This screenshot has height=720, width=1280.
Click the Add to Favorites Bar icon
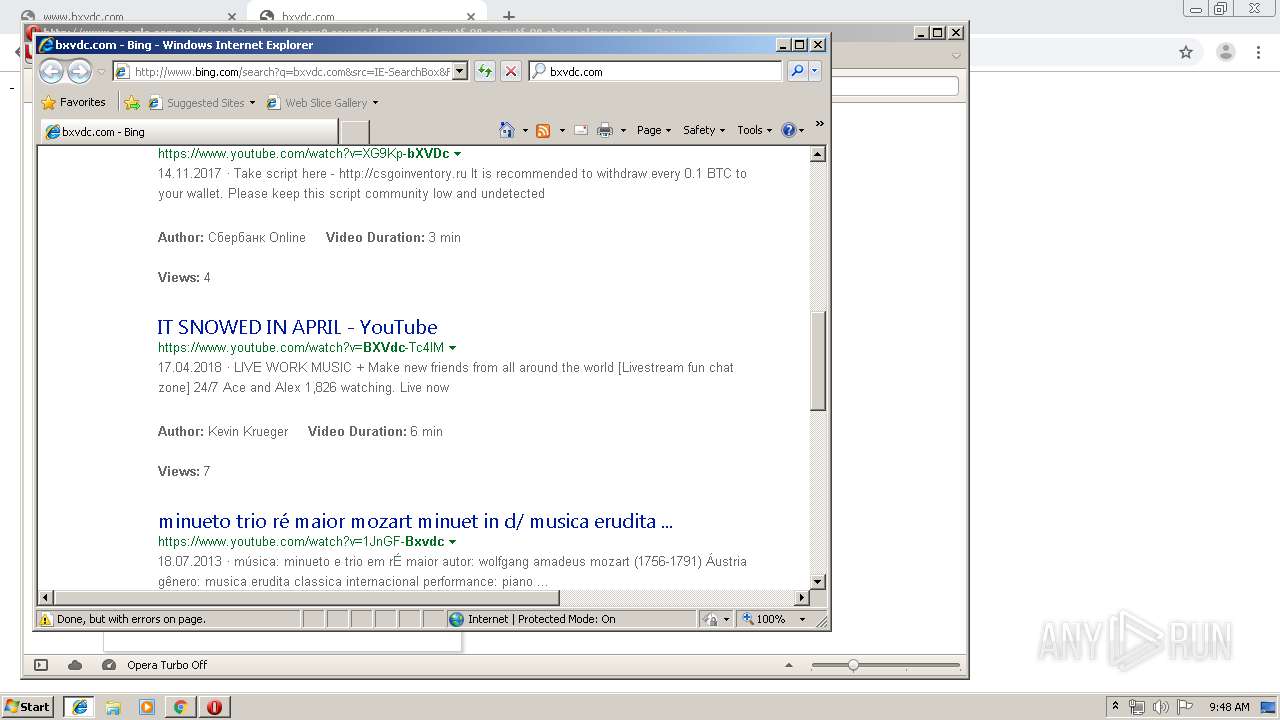(131, 102)
